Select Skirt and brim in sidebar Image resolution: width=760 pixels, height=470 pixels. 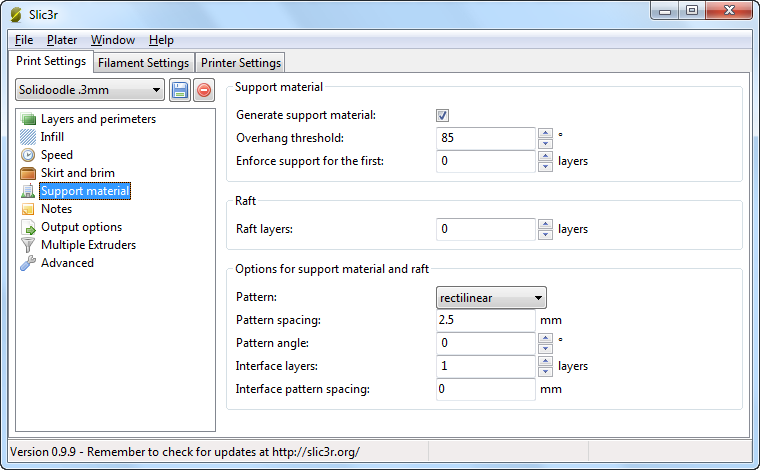(77, 173)
